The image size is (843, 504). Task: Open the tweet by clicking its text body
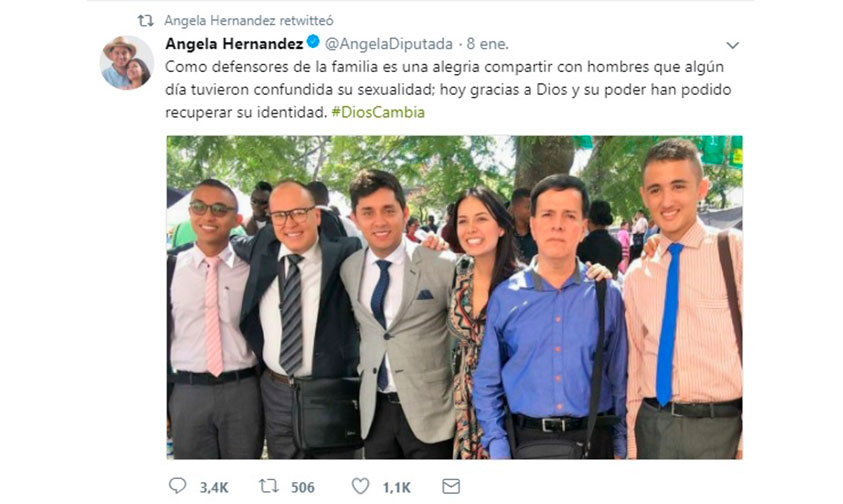(448, 89)
